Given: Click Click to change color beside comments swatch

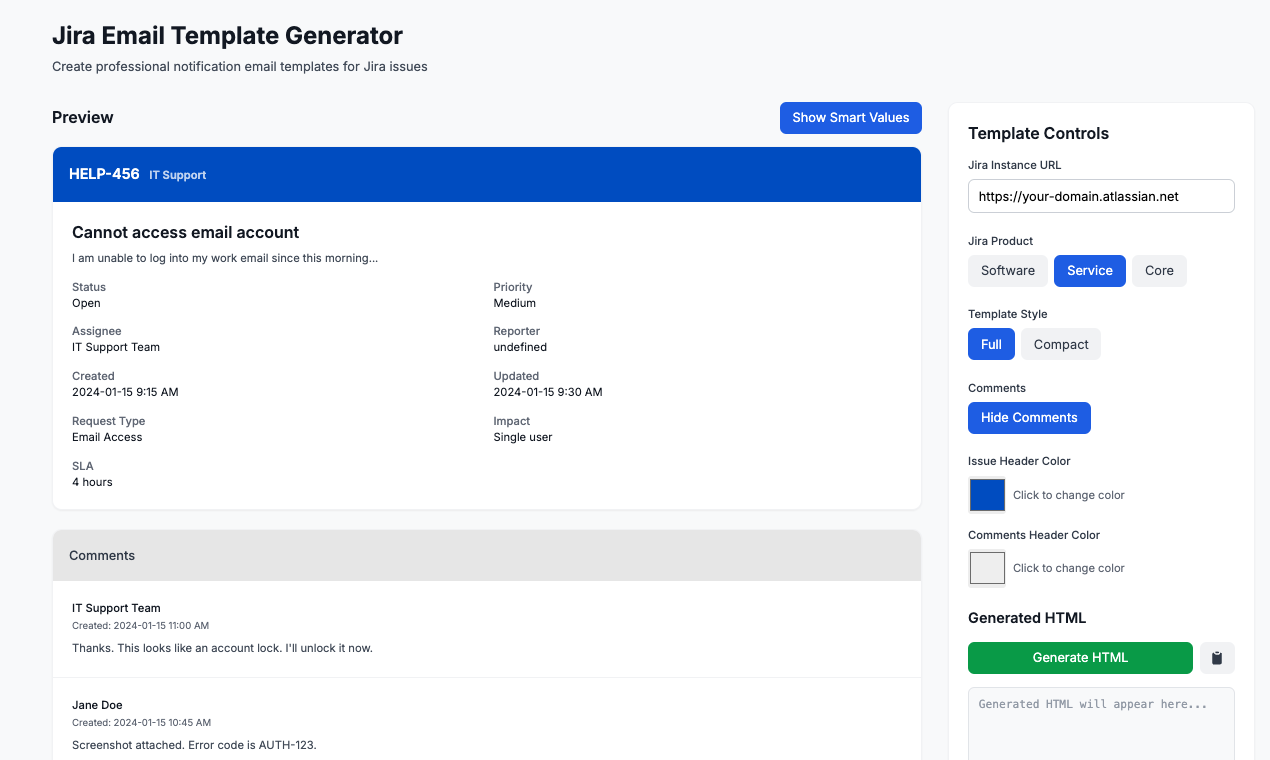Looking at the screenshot, I should tap(1069, 568).
